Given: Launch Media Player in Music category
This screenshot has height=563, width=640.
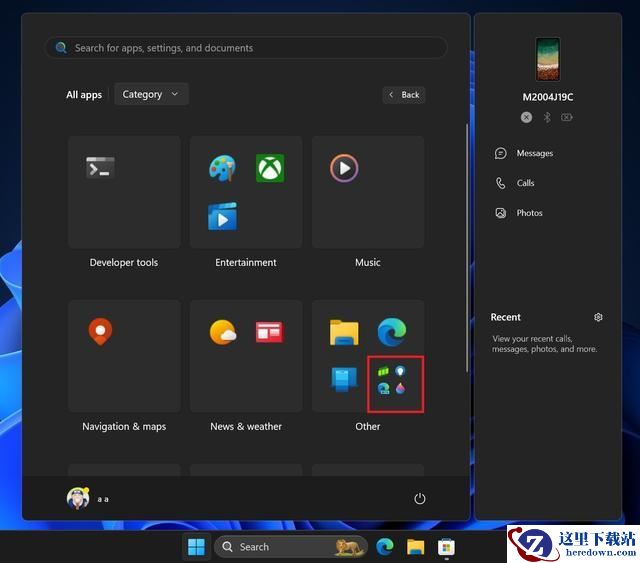Looking at the screenshot, I should 344,168.
